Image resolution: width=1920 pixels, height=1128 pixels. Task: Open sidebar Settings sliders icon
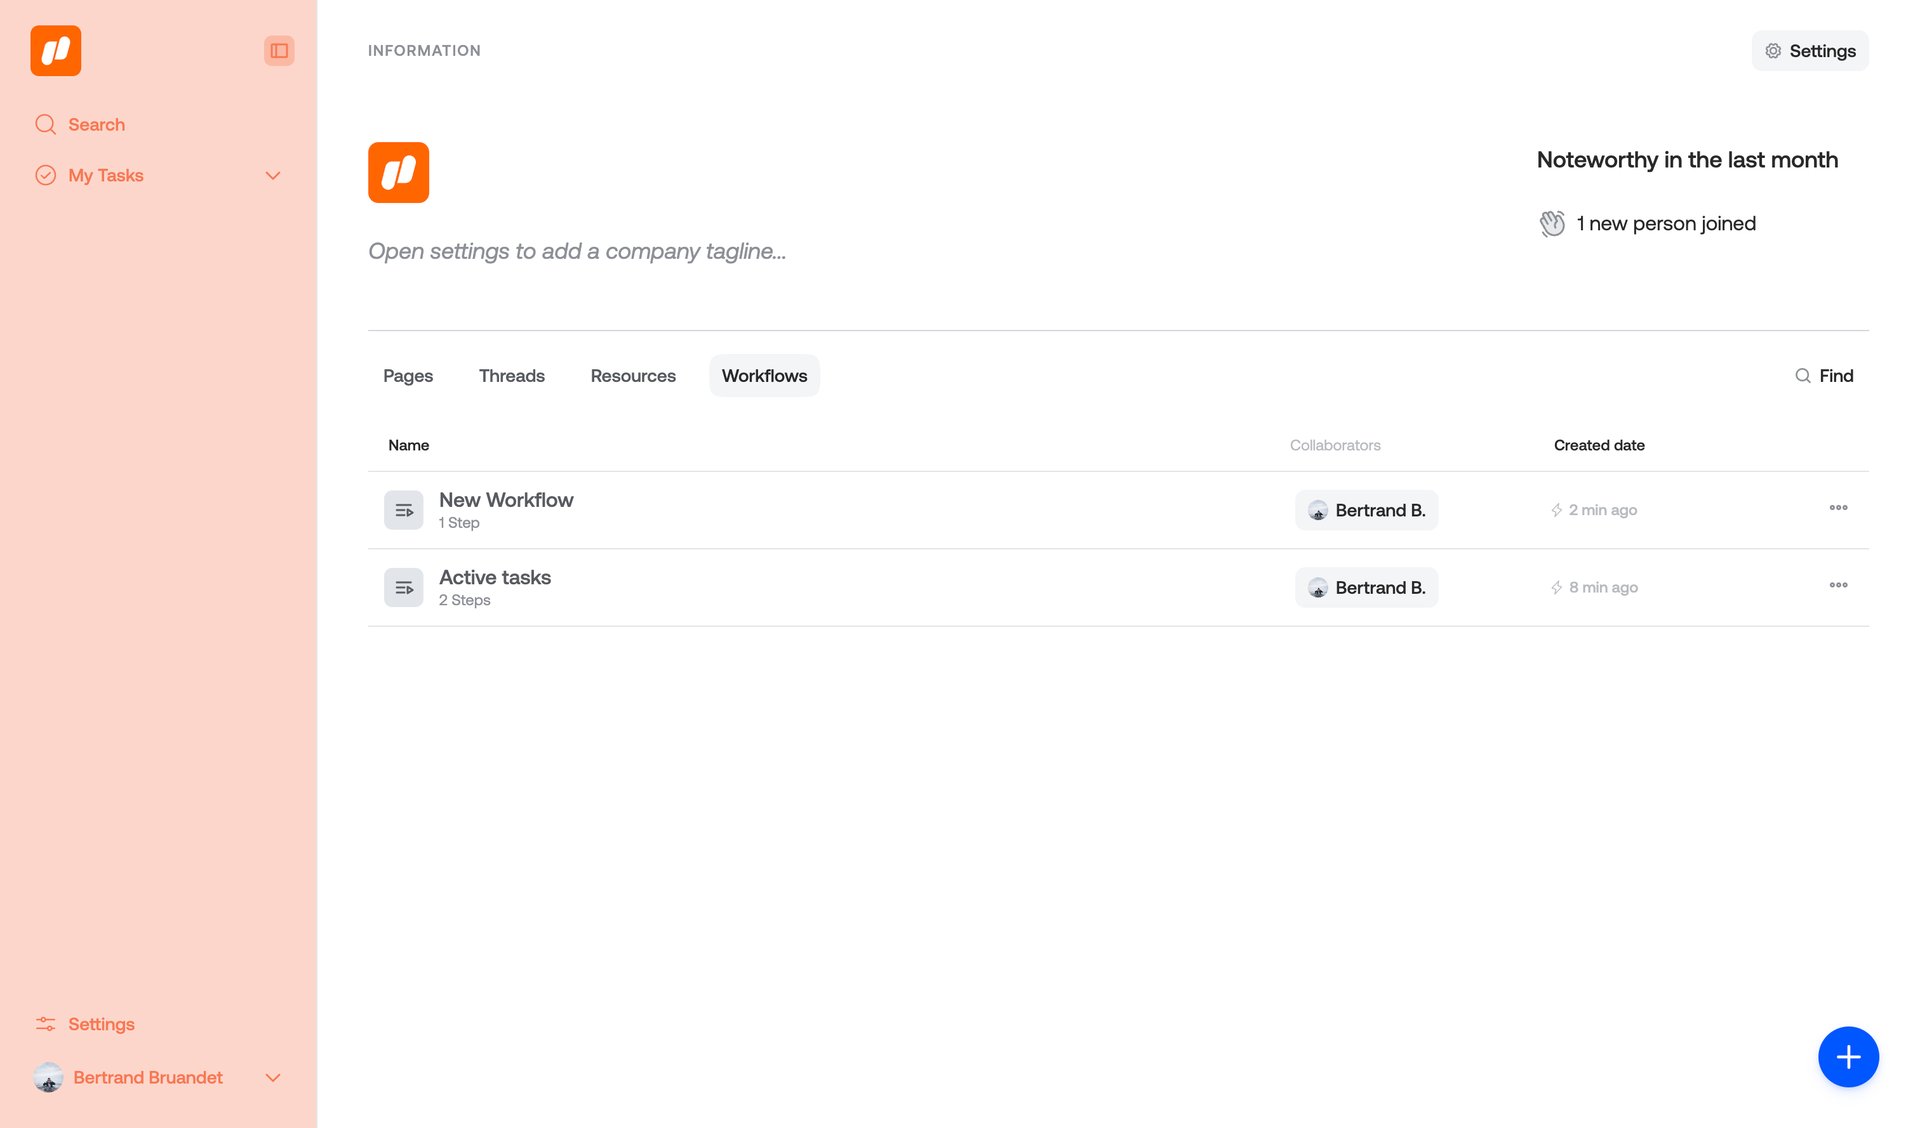[46, 1024]
